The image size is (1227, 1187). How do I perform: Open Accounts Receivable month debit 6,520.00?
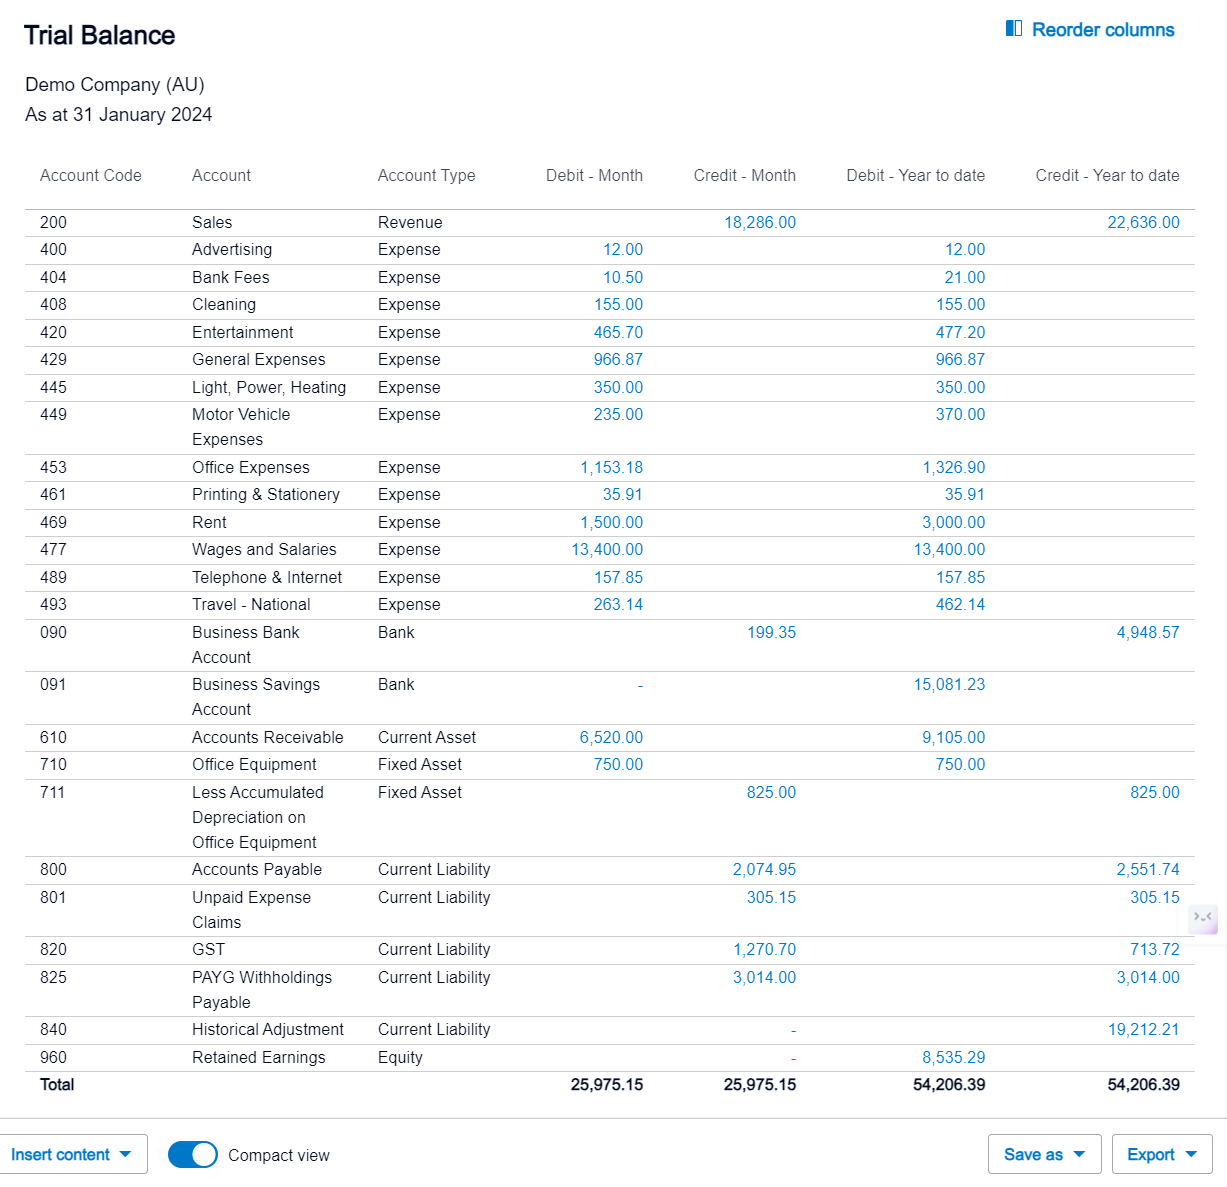(611, 738)
